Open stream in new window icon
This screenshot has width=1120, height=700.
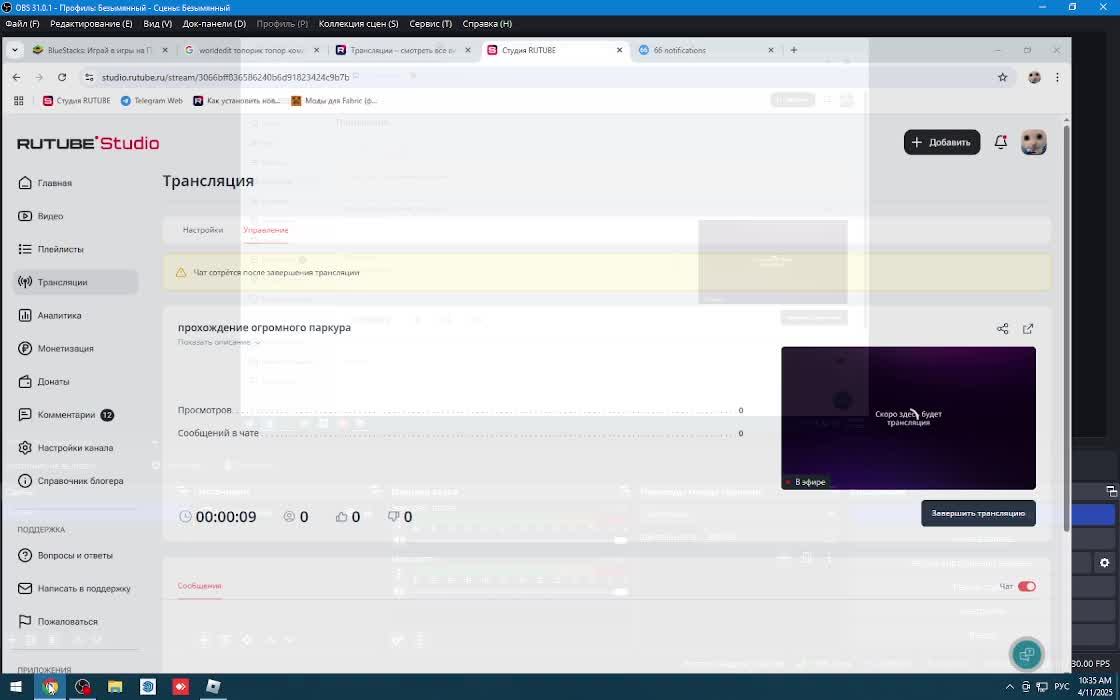pyautogui.click(x=1028, y=329)
